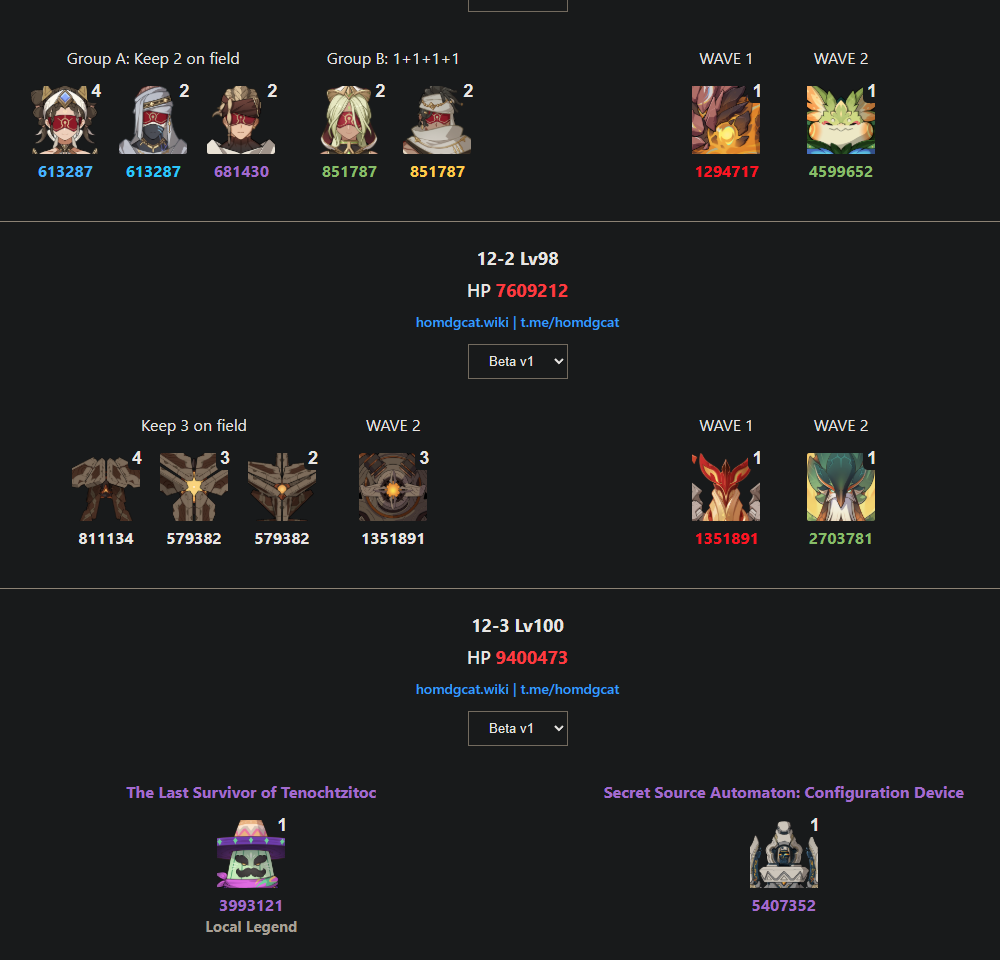Click the stone walker enemy with count 4

[106, 487]
